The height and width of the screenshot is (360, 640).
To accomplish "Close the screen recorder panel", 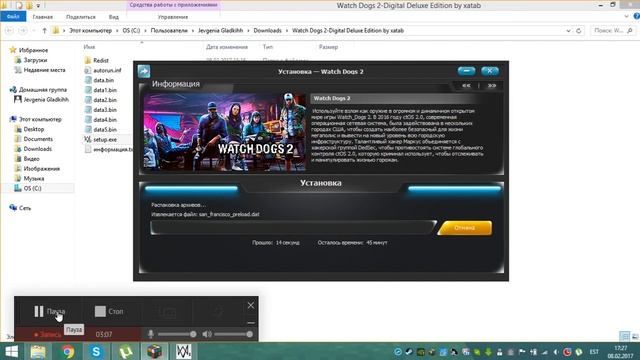I will point(251,305).
